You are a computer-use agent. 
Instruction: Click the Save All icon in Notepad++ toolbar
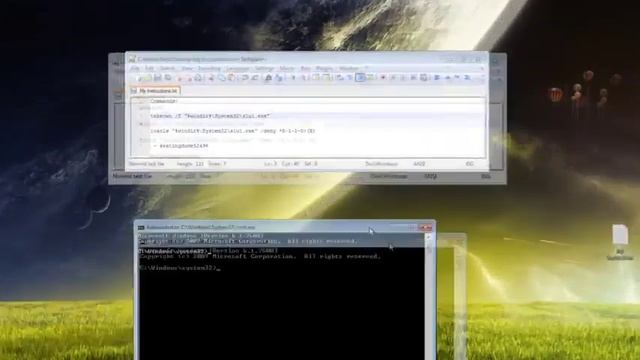[168, 78]
